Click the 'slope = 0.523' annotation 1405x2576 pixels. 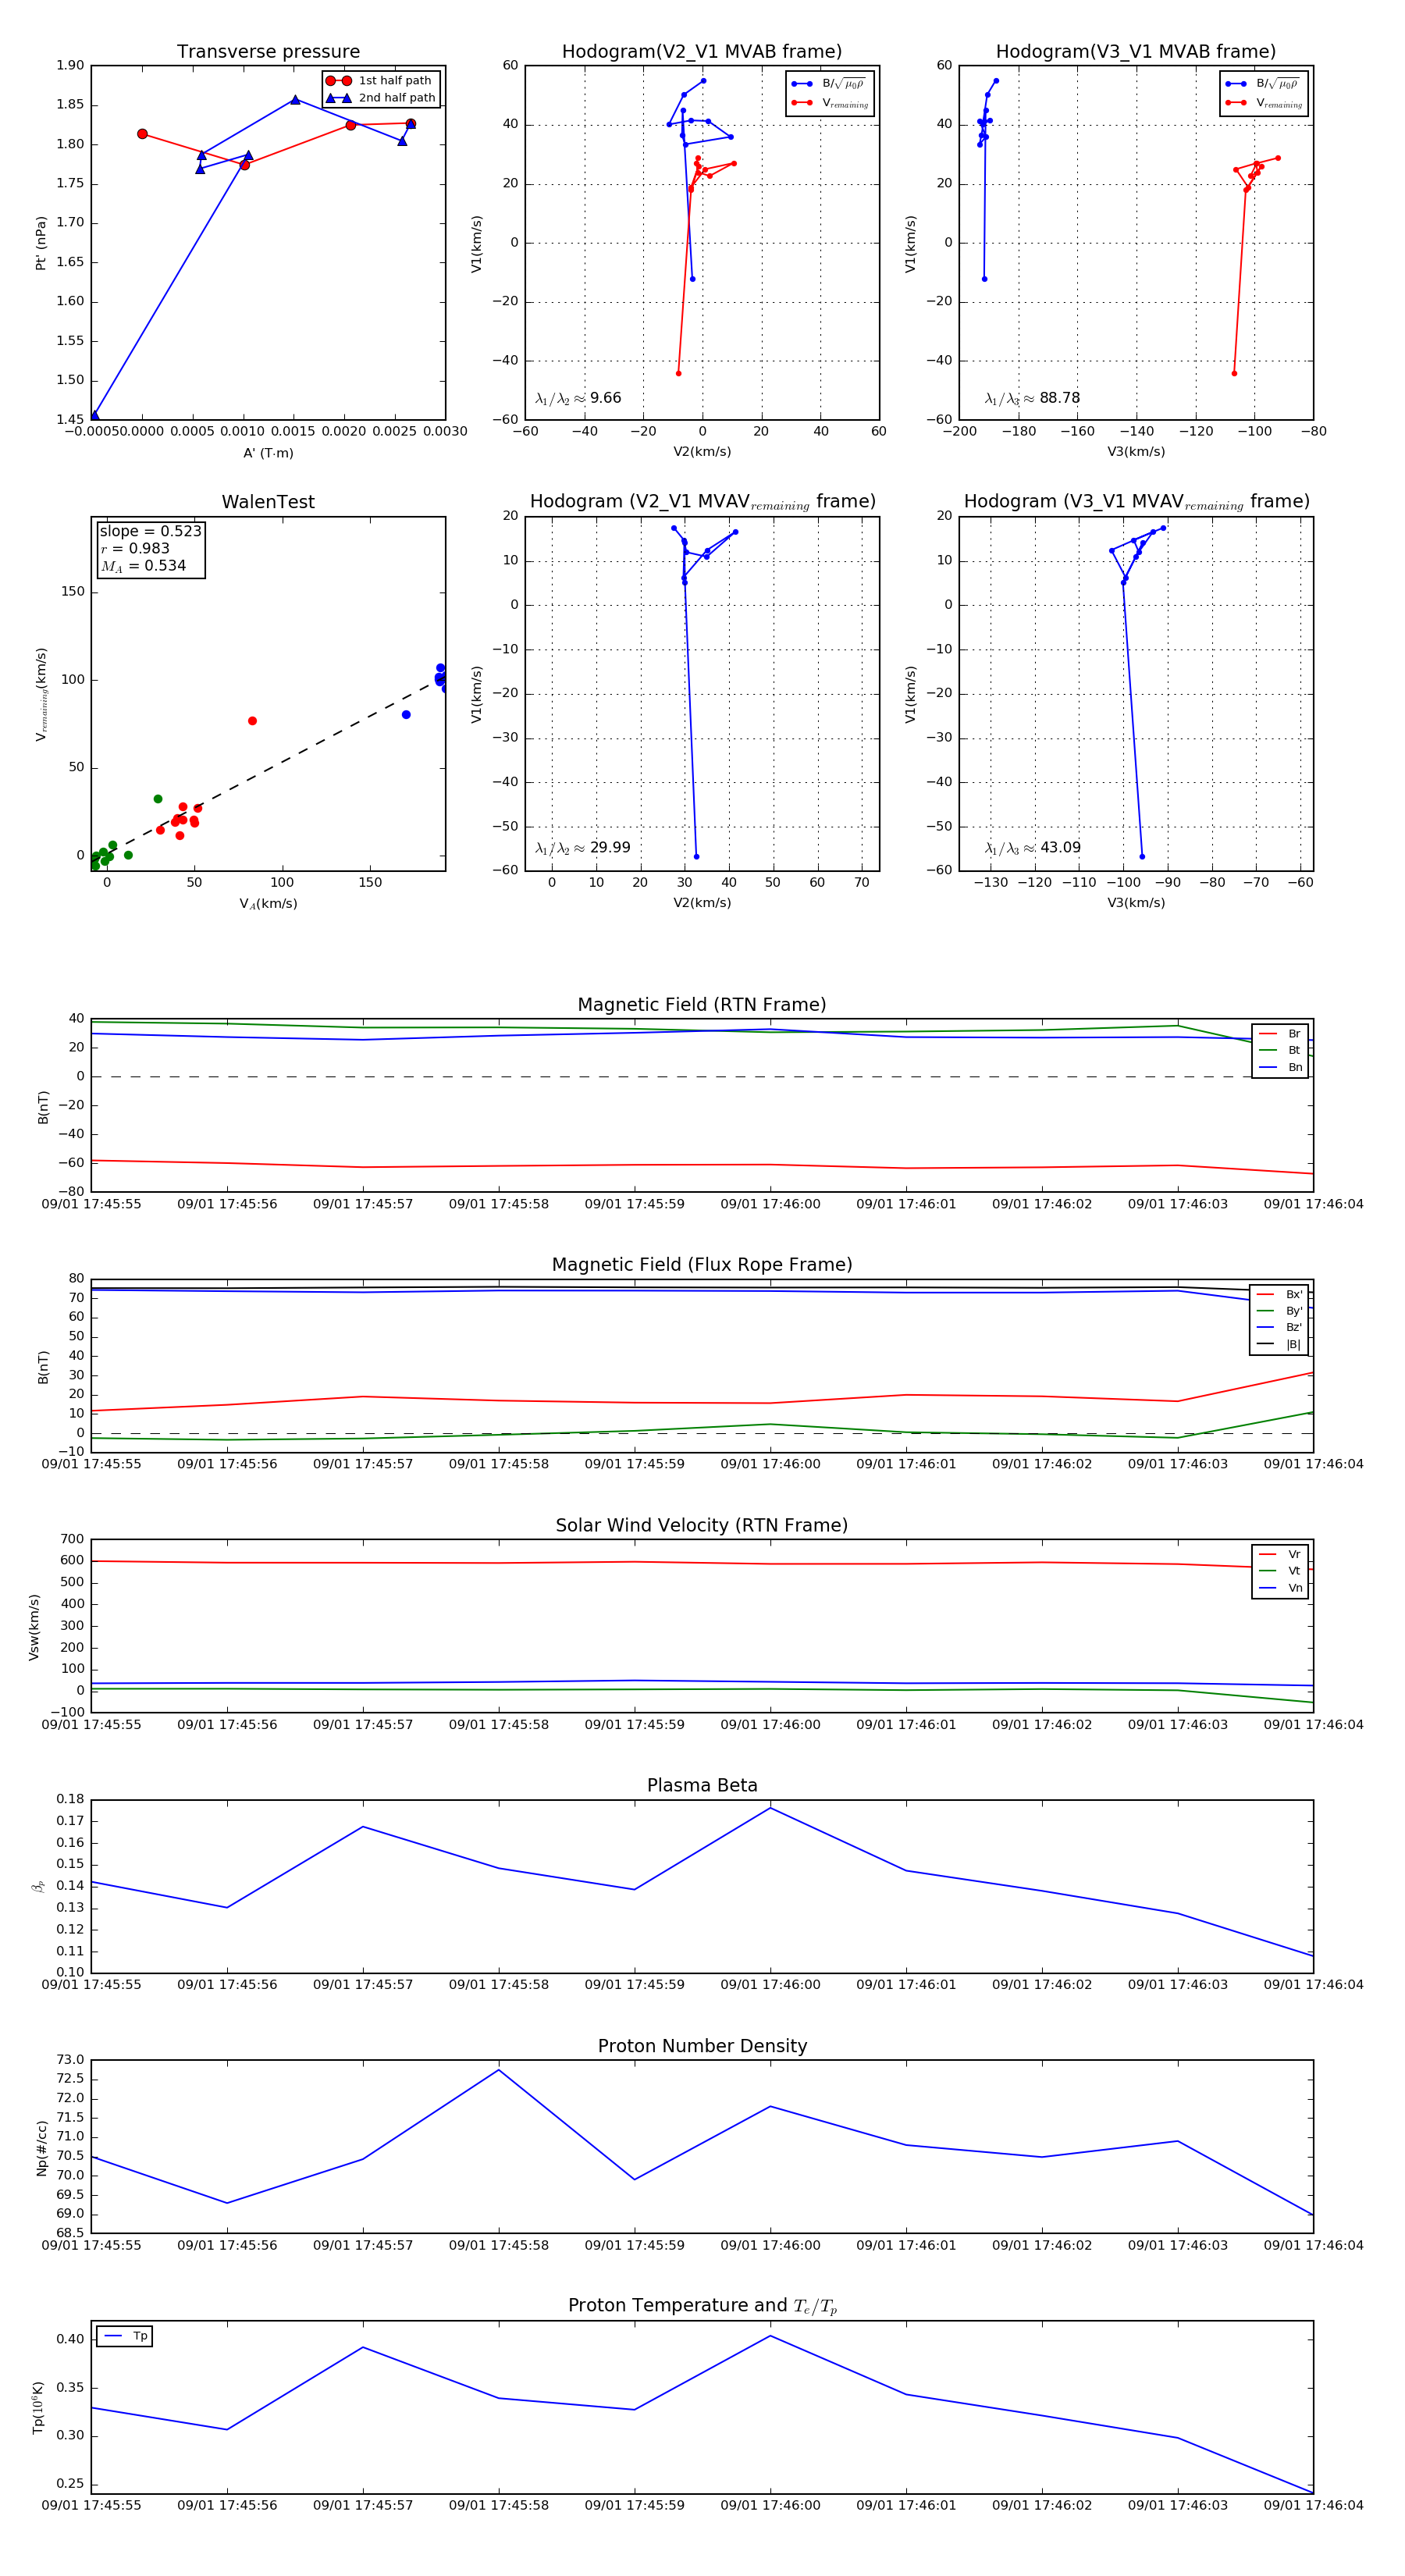coord(150,532)
